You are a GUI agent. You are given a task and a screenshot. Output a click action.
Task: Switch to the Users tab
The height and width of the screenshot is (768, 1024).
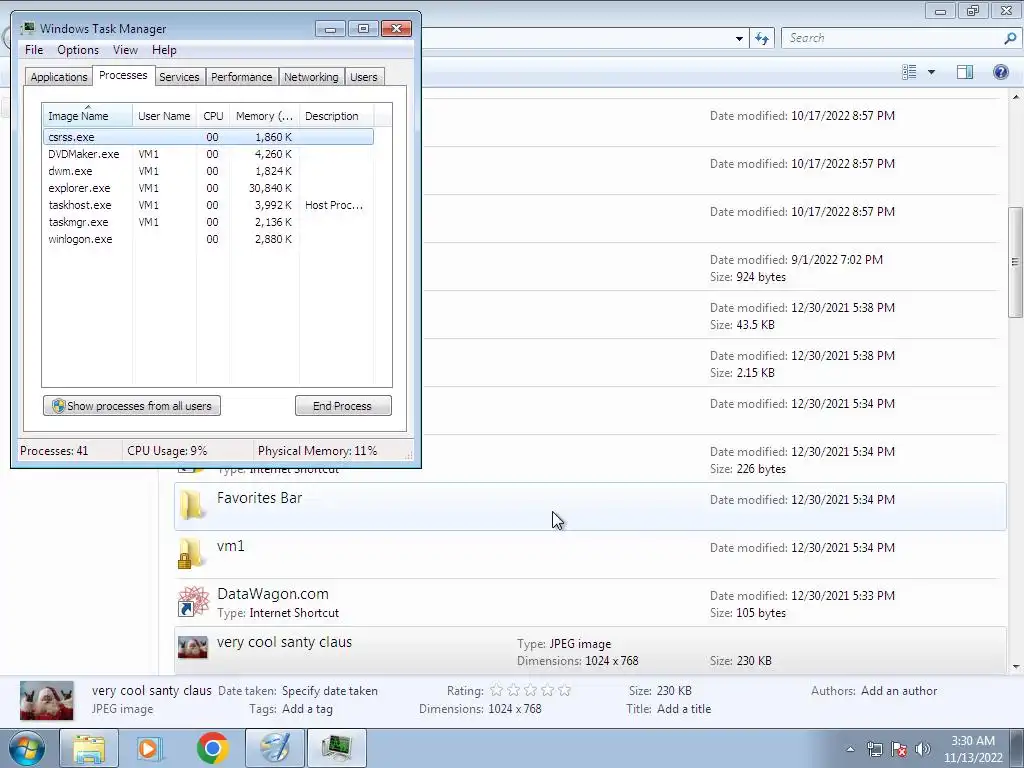[x=364, y=77]
